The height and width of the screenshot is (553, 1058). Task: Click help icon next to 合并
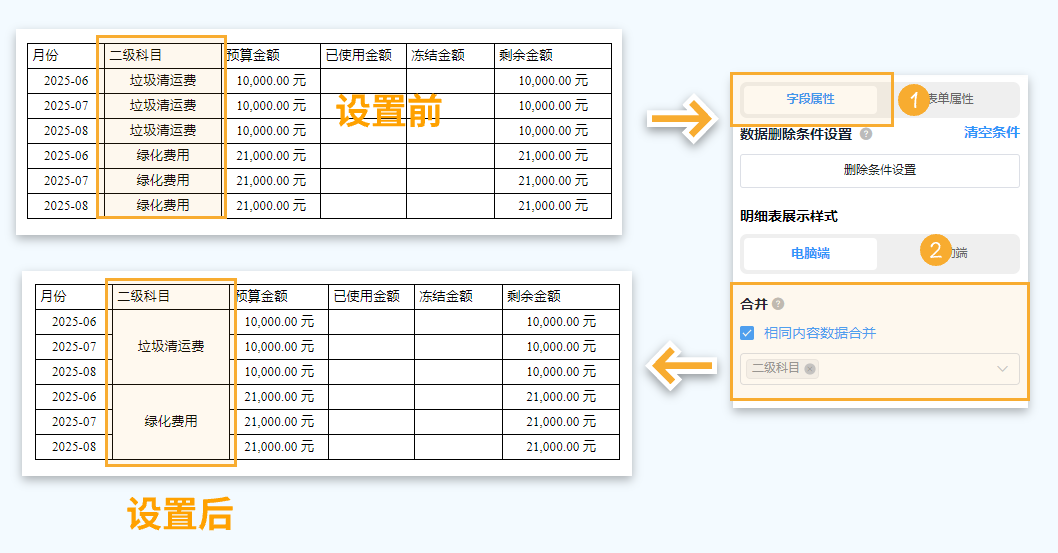(778, 304)
